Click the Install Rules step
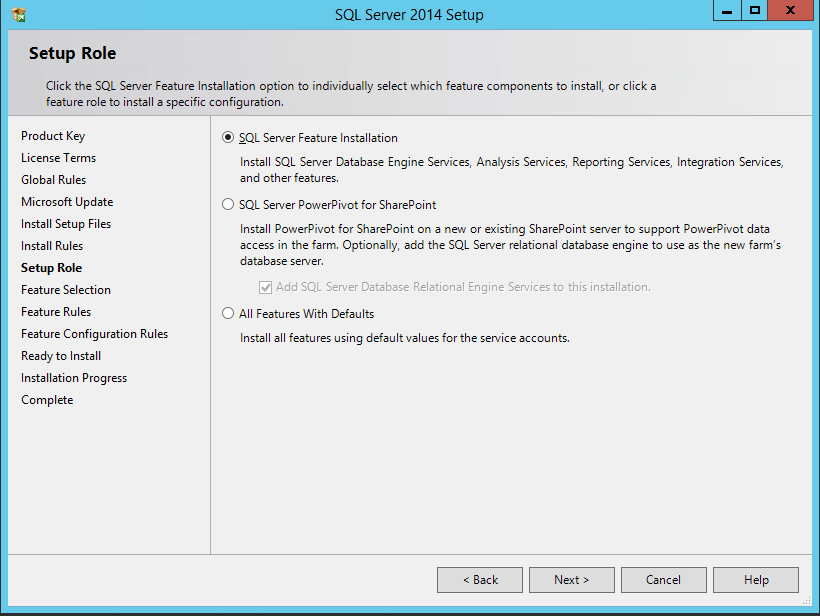The width and height of the screenshot is (820, 616). pyautogui.click(x=52, y=246)
